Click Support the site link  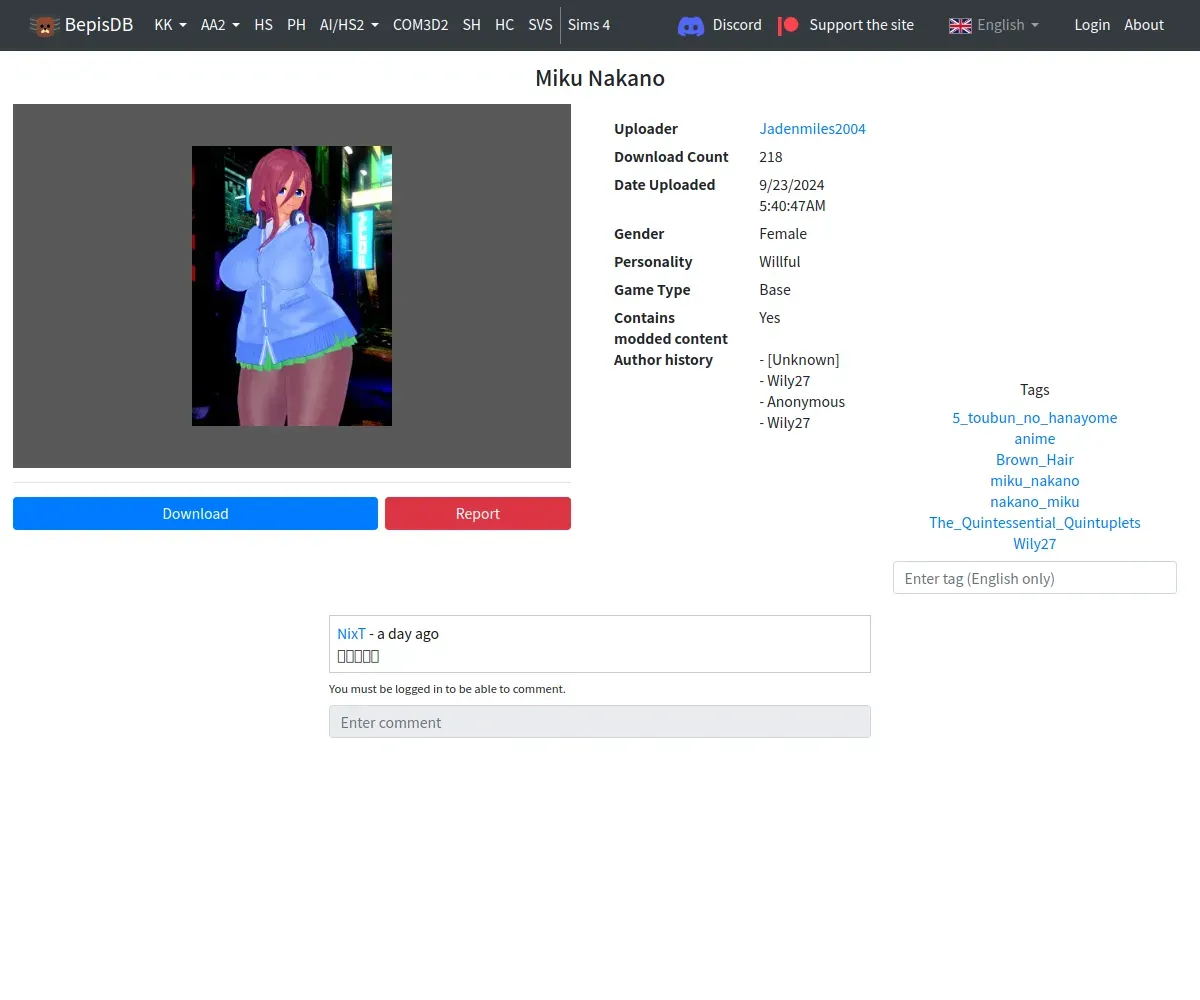861,25
